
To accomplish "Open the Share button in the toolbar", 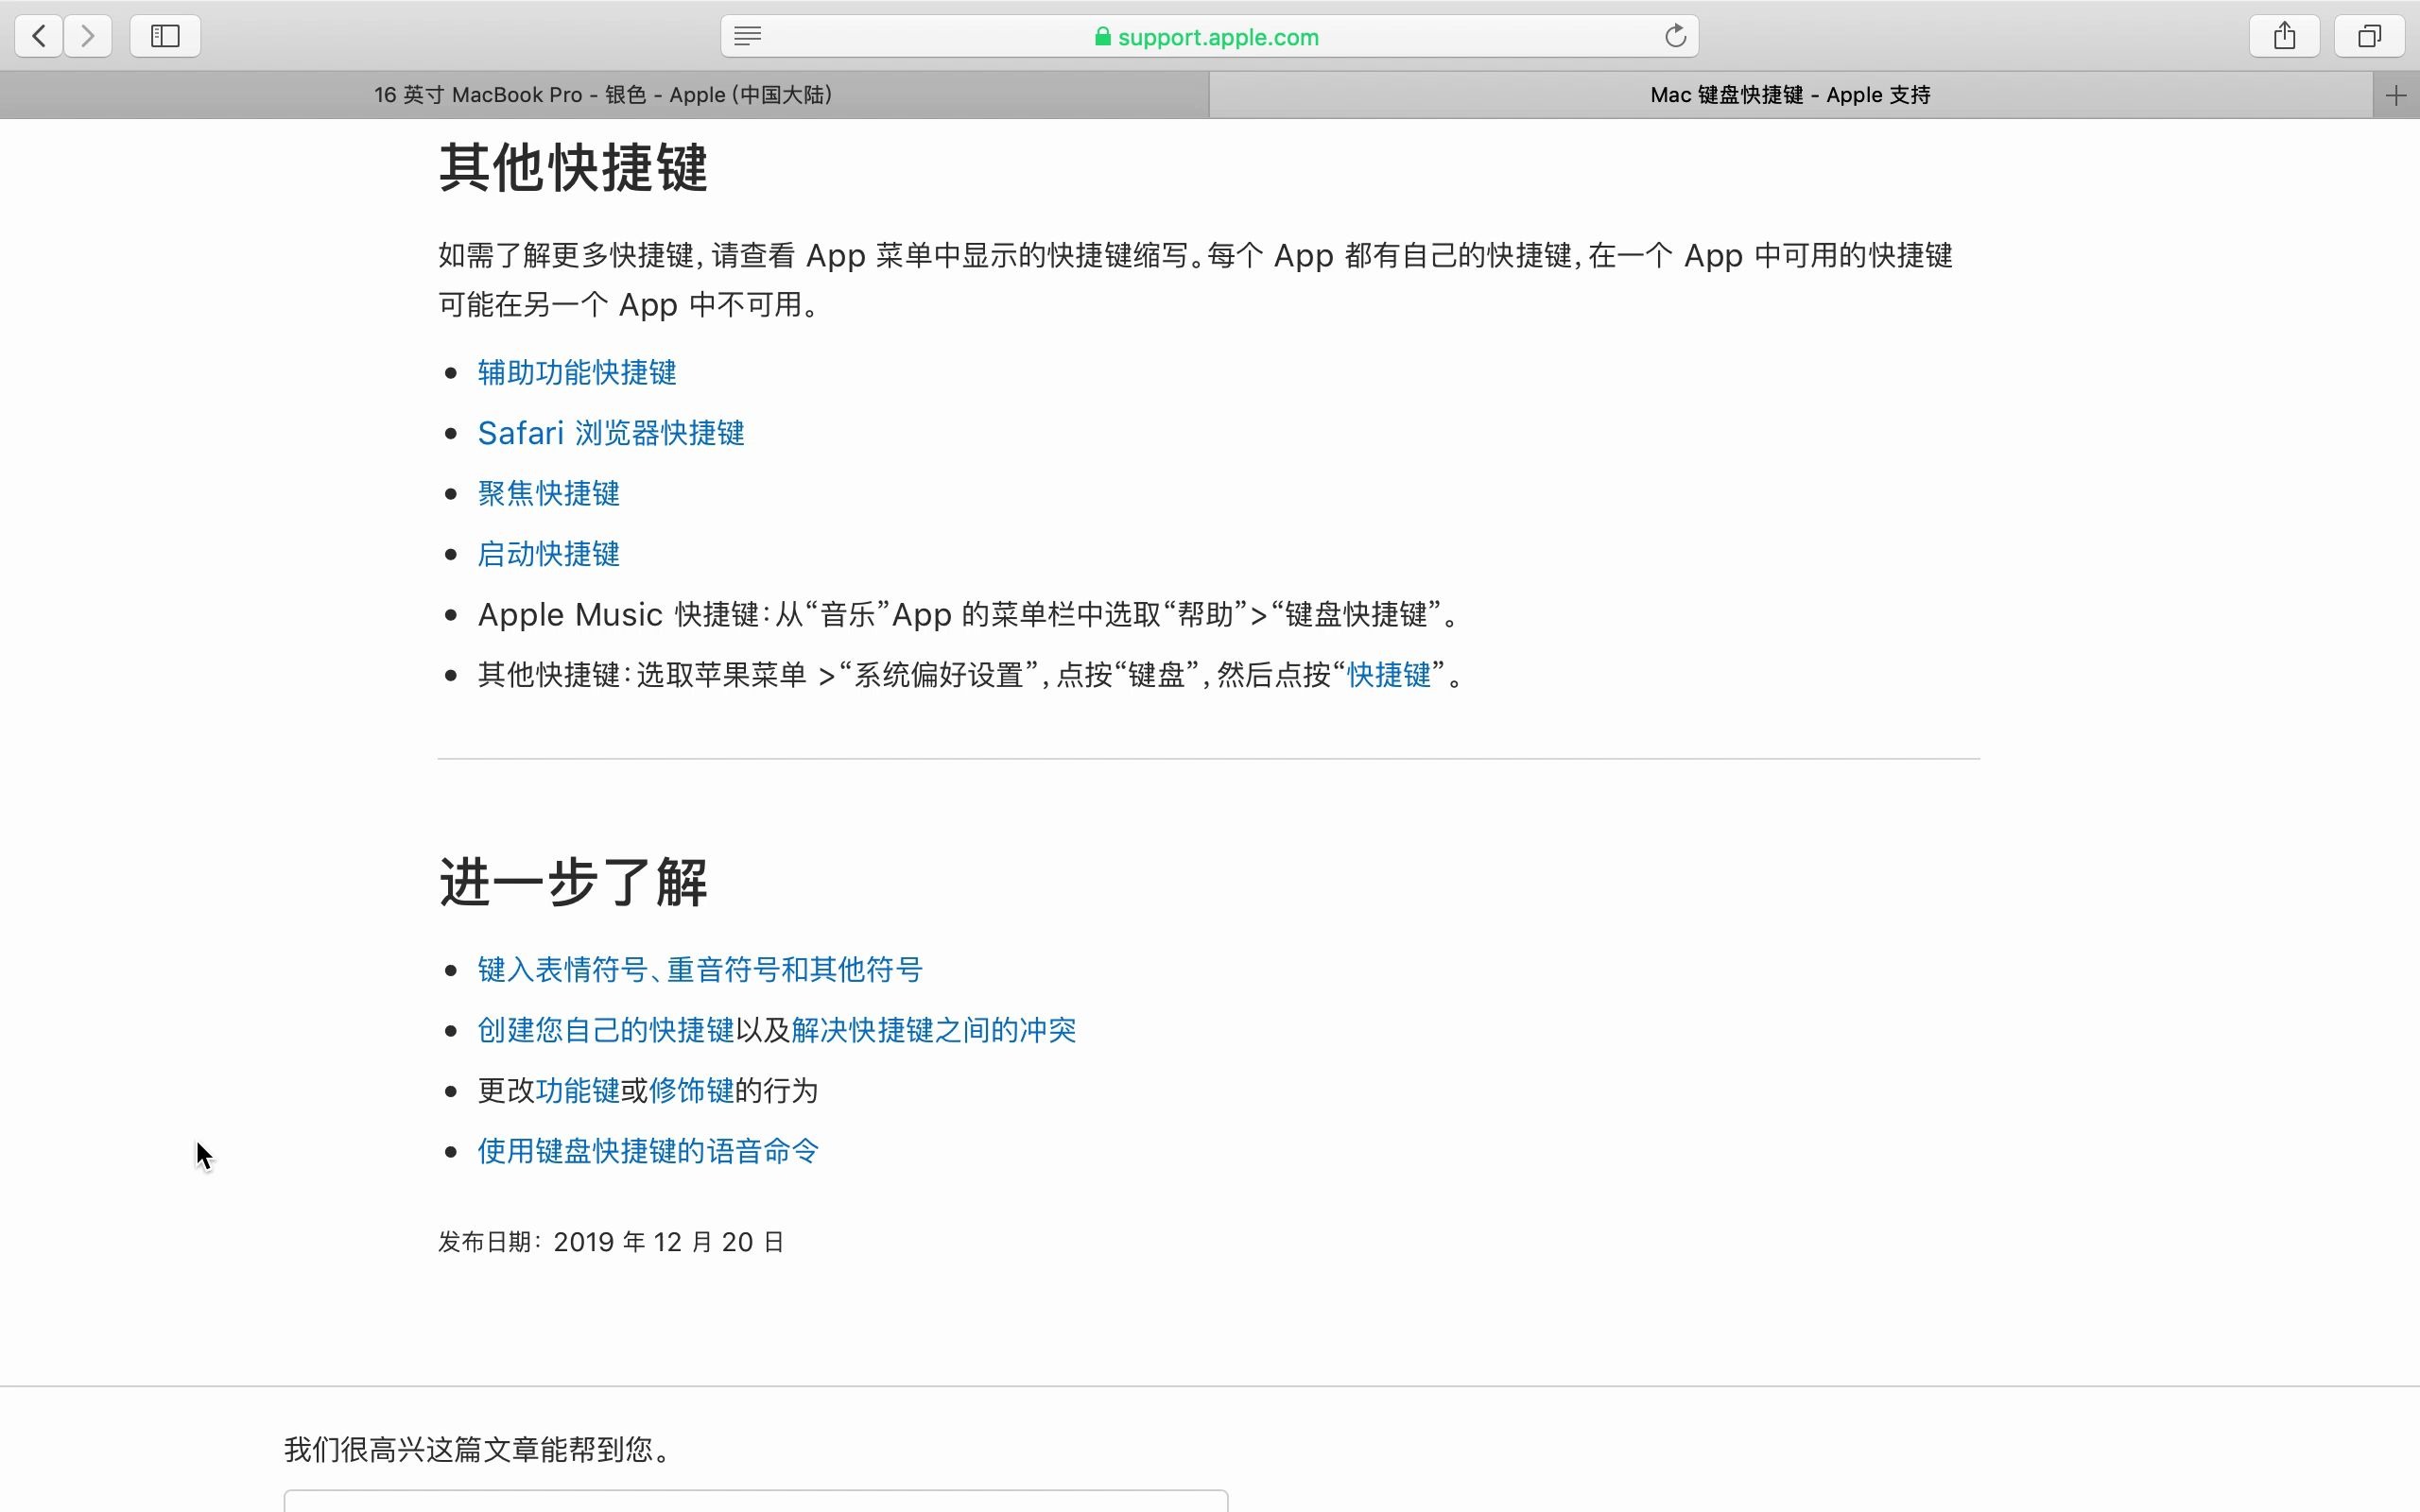I will (2284, 36).
